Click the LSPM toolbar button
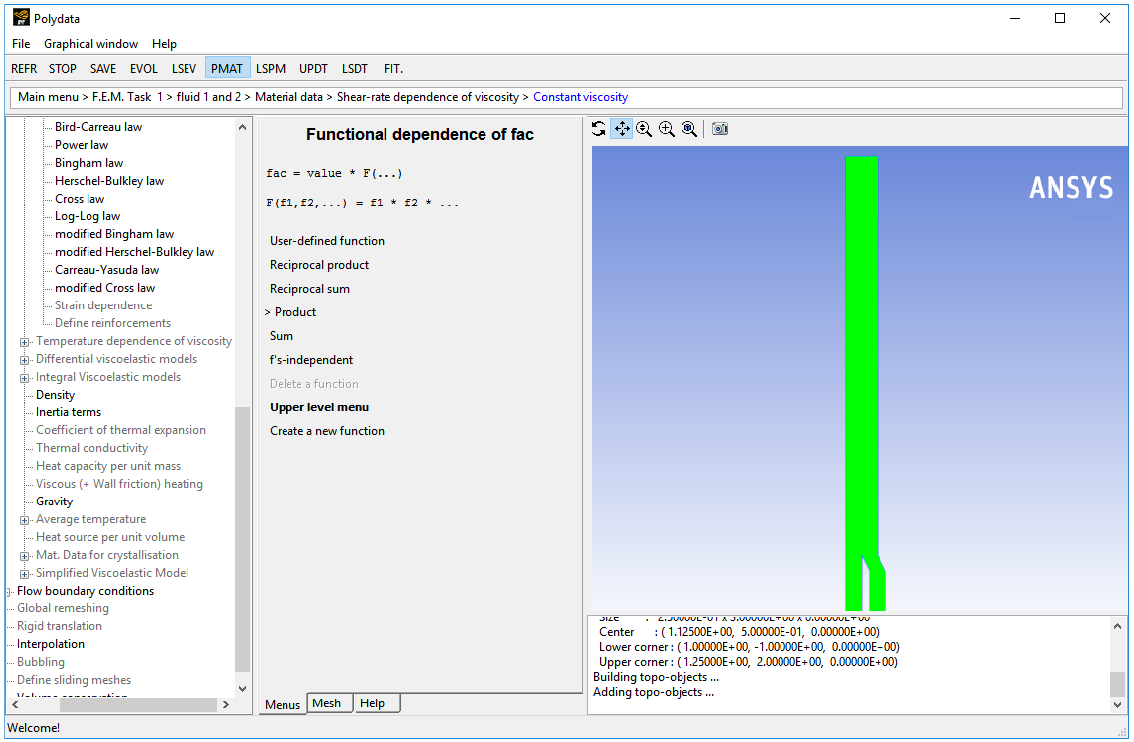This screenshot has width=1134, height=742. click(271, 69)
